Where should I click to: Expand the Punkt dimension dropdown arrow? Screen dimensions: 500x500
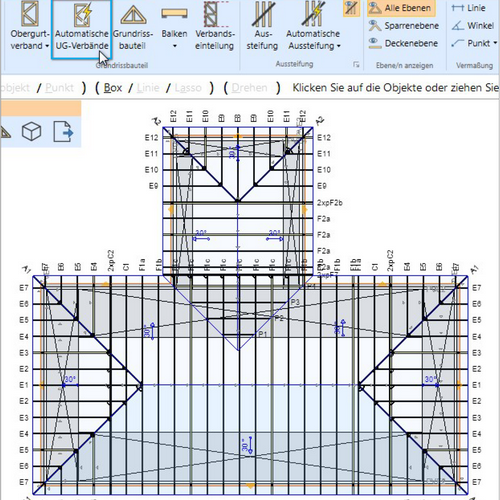(495, 43)
